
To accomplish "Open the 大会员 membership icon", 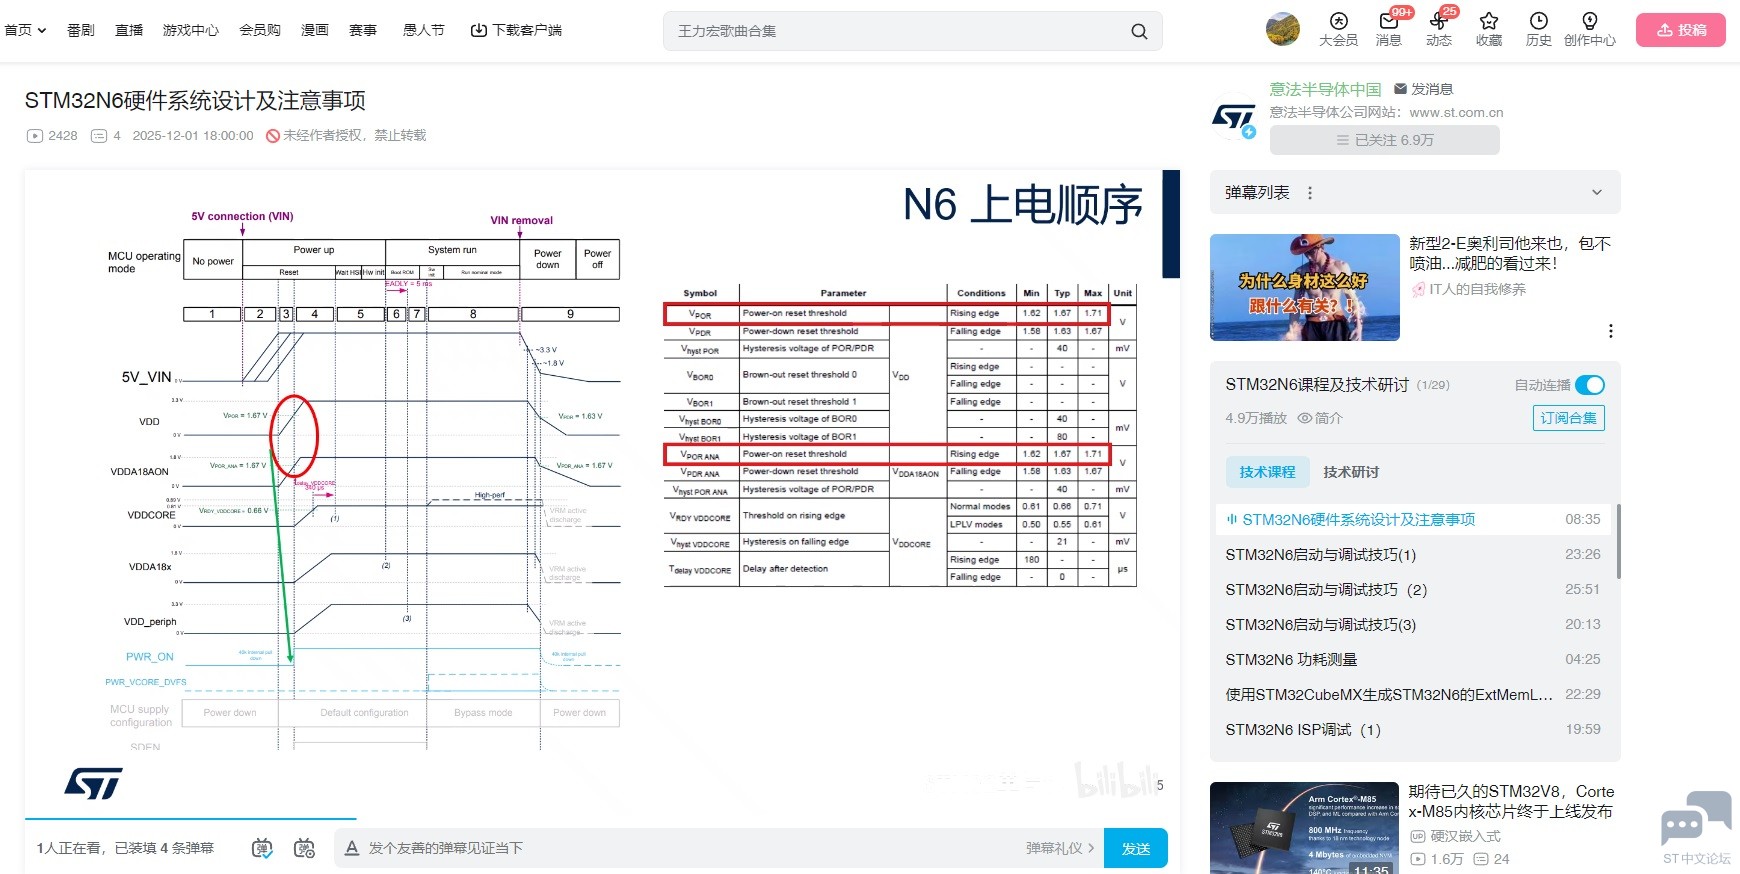I will pos(1338,22).
